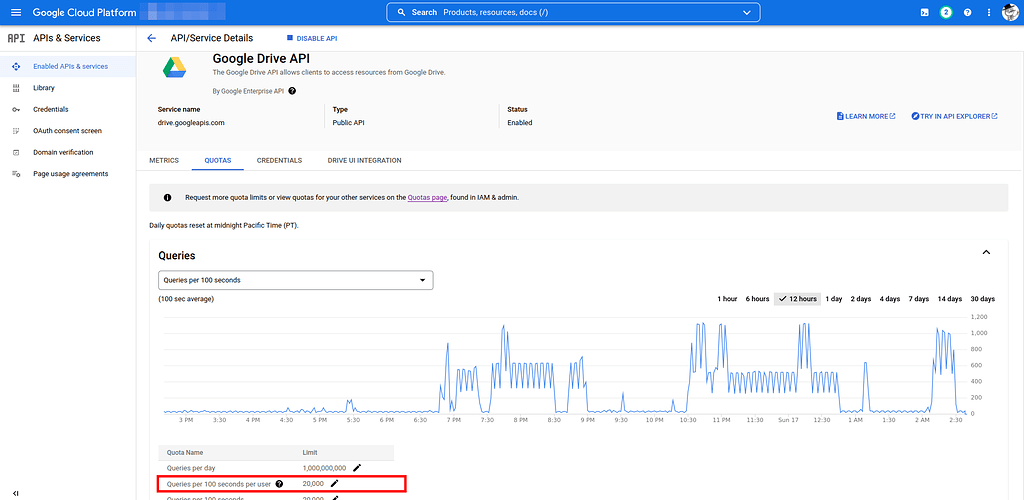This screenshot has width=1024, height=500.
Task: Open the blurred project selector
Action: pos(184,12)
